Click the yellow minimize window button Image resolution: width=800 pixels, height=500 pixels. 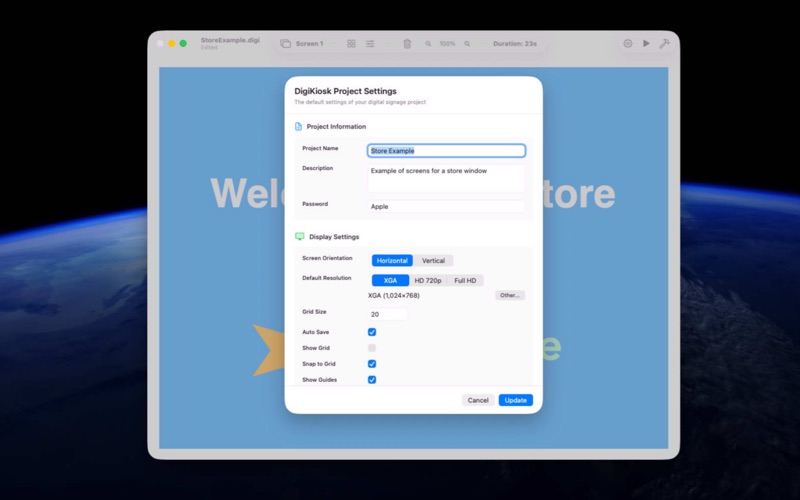171,43
